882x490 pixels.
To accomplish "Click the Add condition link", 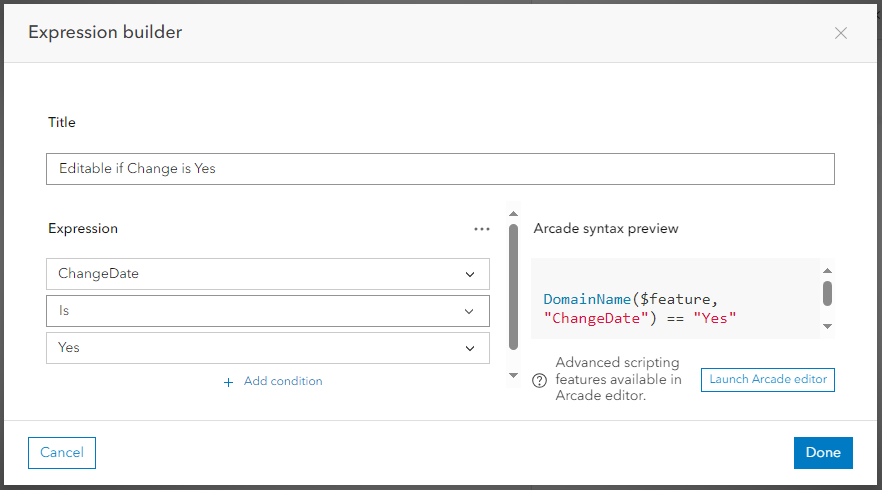I will (283, 381).
